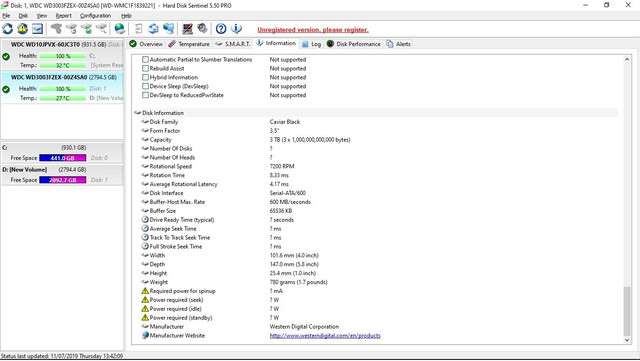The width and height of the screenshot is (640, 361).
Task: Click green status check of WD10JPVX disk
Action: click(x=6, y=56)
